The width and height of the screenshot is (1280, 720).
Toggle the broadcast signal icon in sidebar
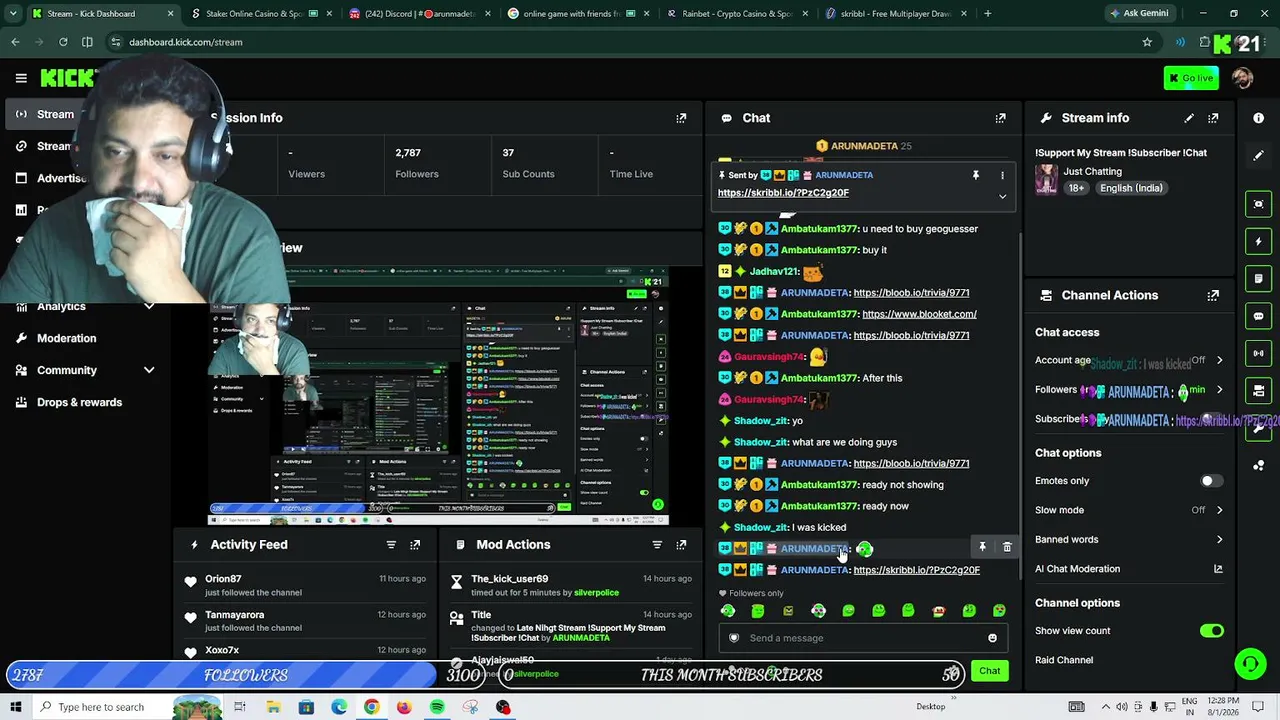pos(1258,353)
